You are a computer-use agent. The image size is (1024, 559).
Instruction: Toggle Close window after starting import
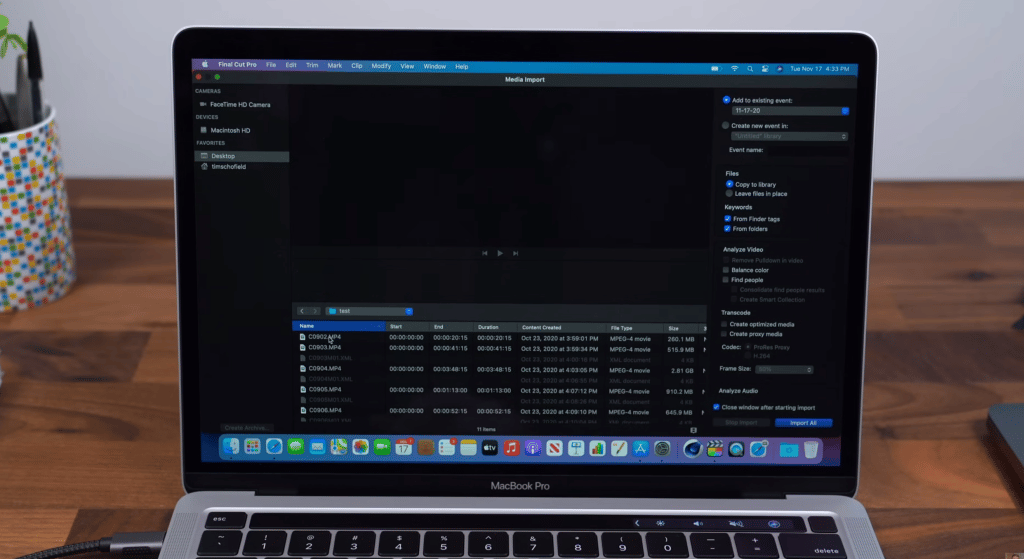[x=716, y=407]
